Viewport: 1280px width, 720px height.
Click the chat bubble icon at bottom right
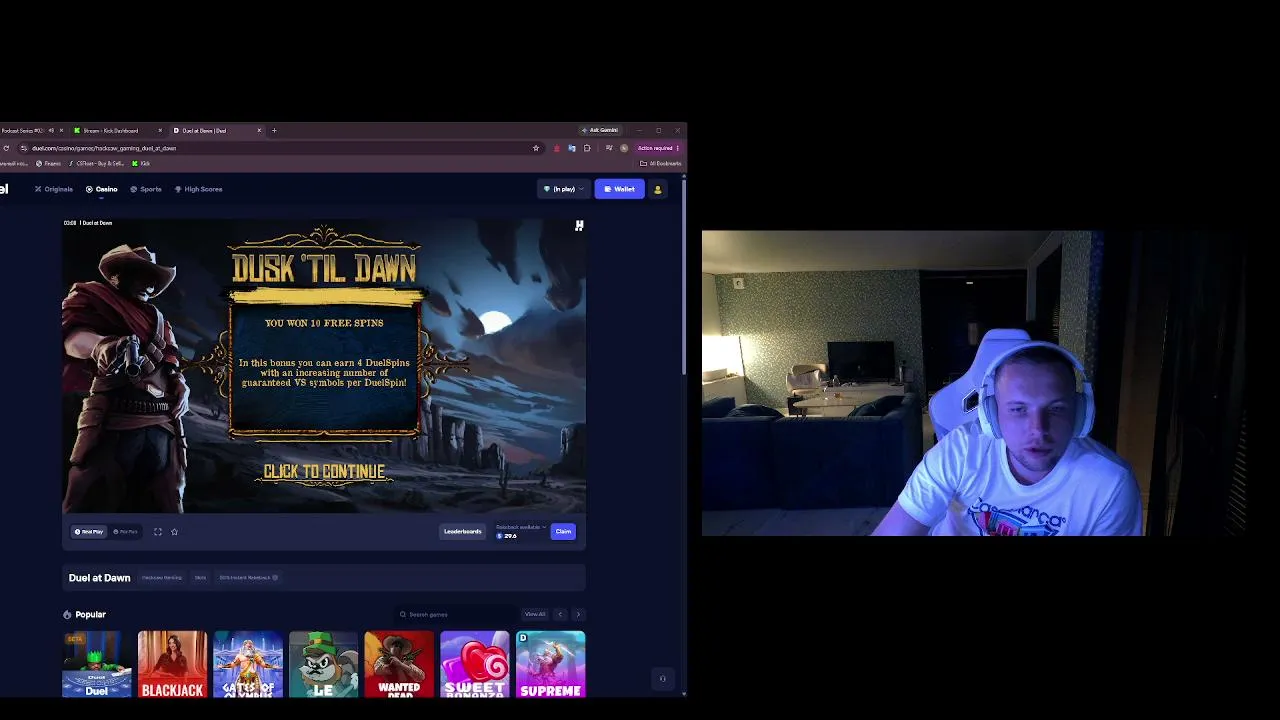coord(662,679)
